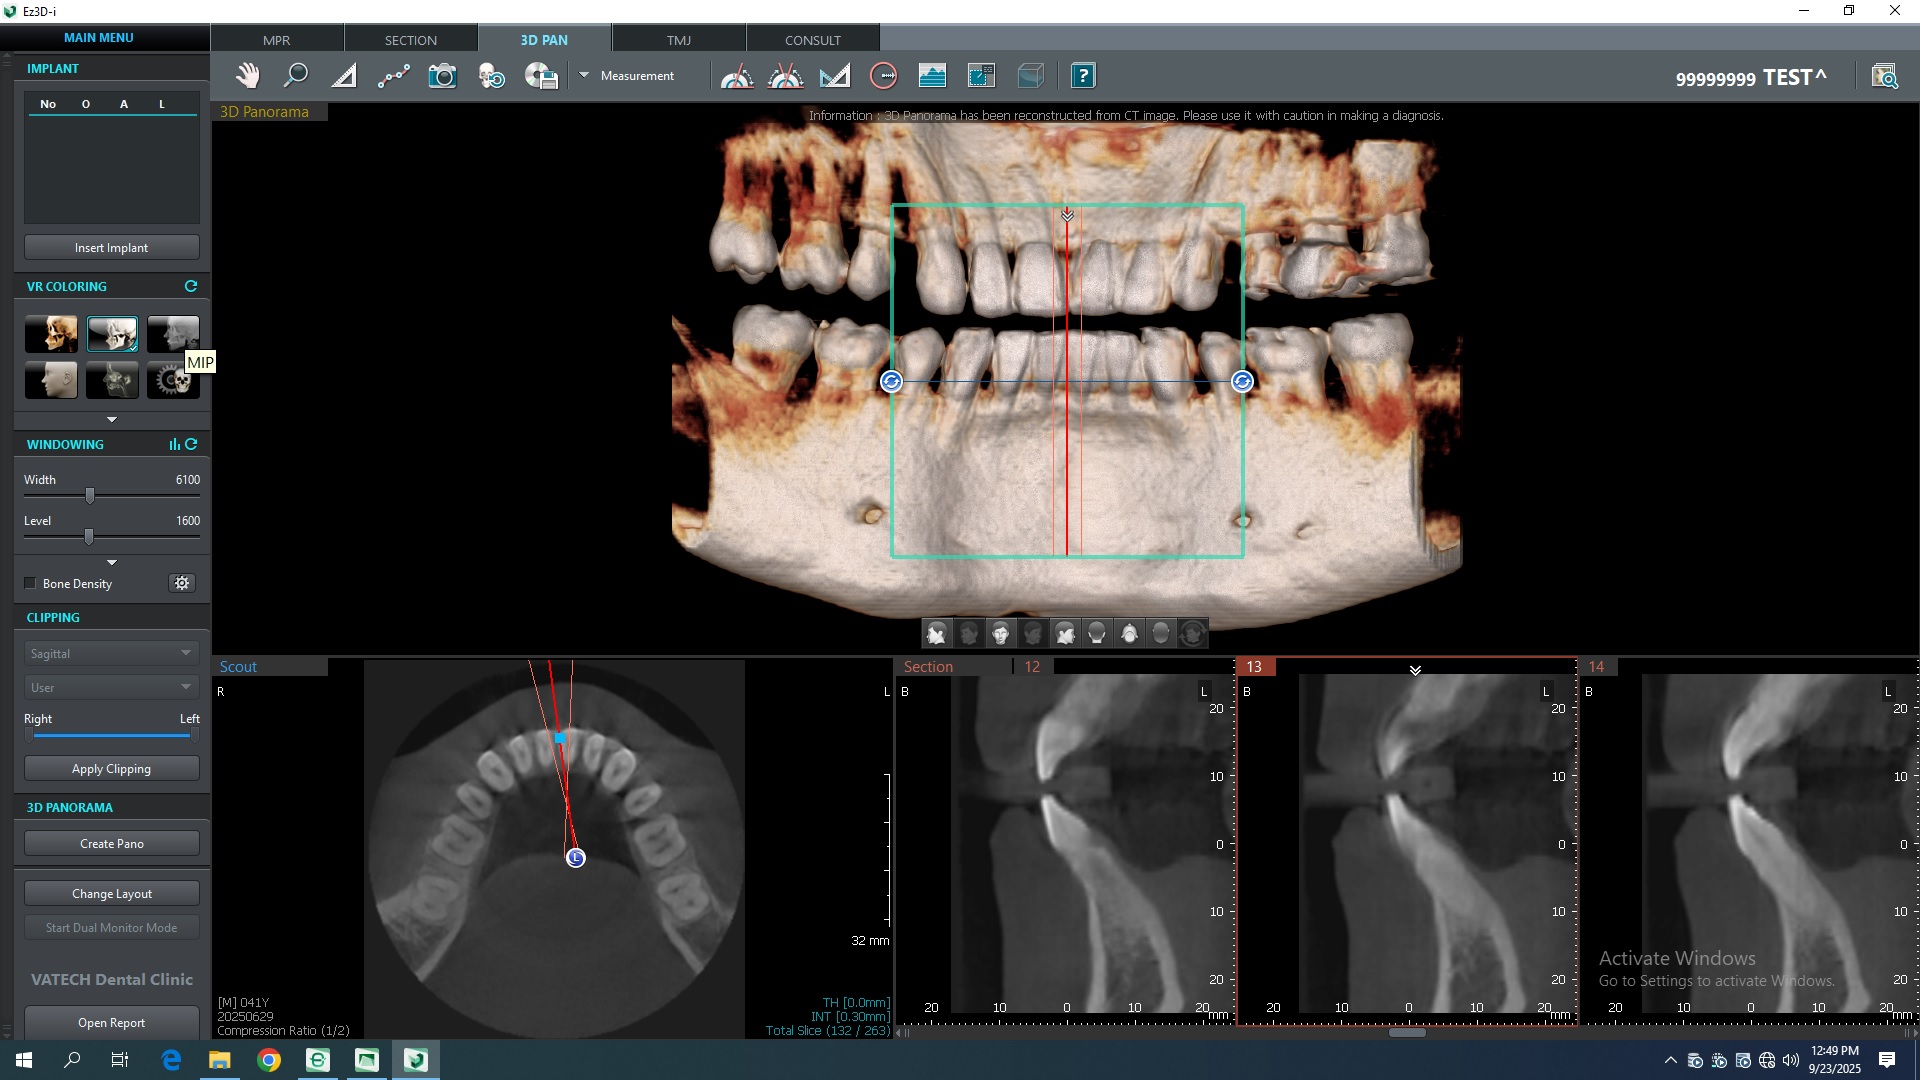Viewport: 1920px width, 1080px height.
Task: Click the camera capture icon
Action: click(x=442, y=76)
